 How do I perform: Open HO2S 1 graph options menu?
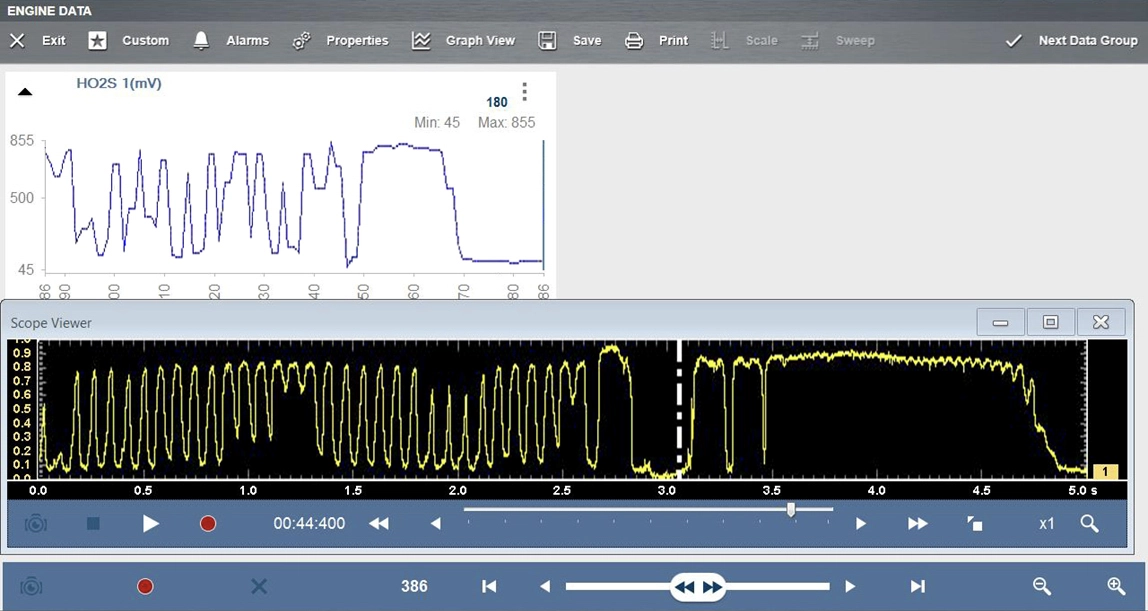click(524, 93)
